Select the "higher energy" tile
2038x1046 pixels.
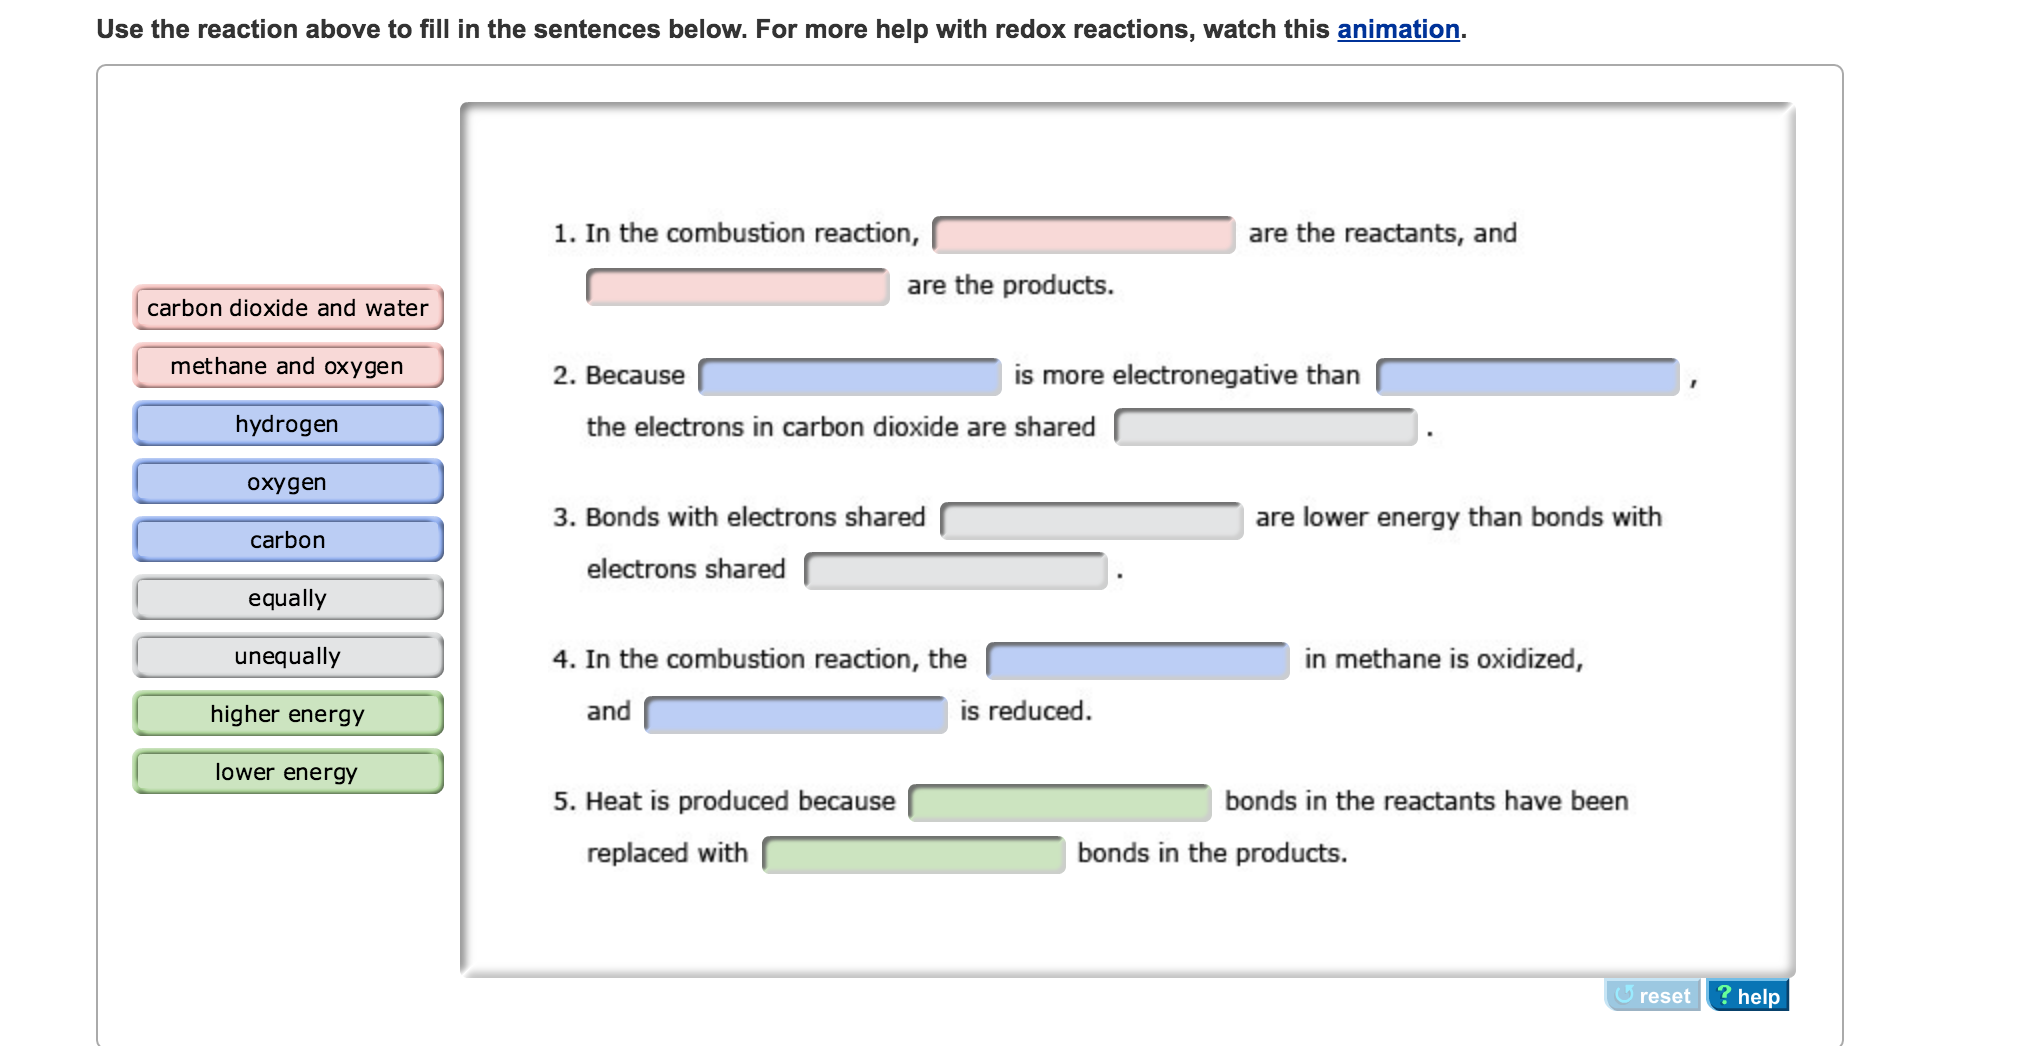(x=287, y=714)
